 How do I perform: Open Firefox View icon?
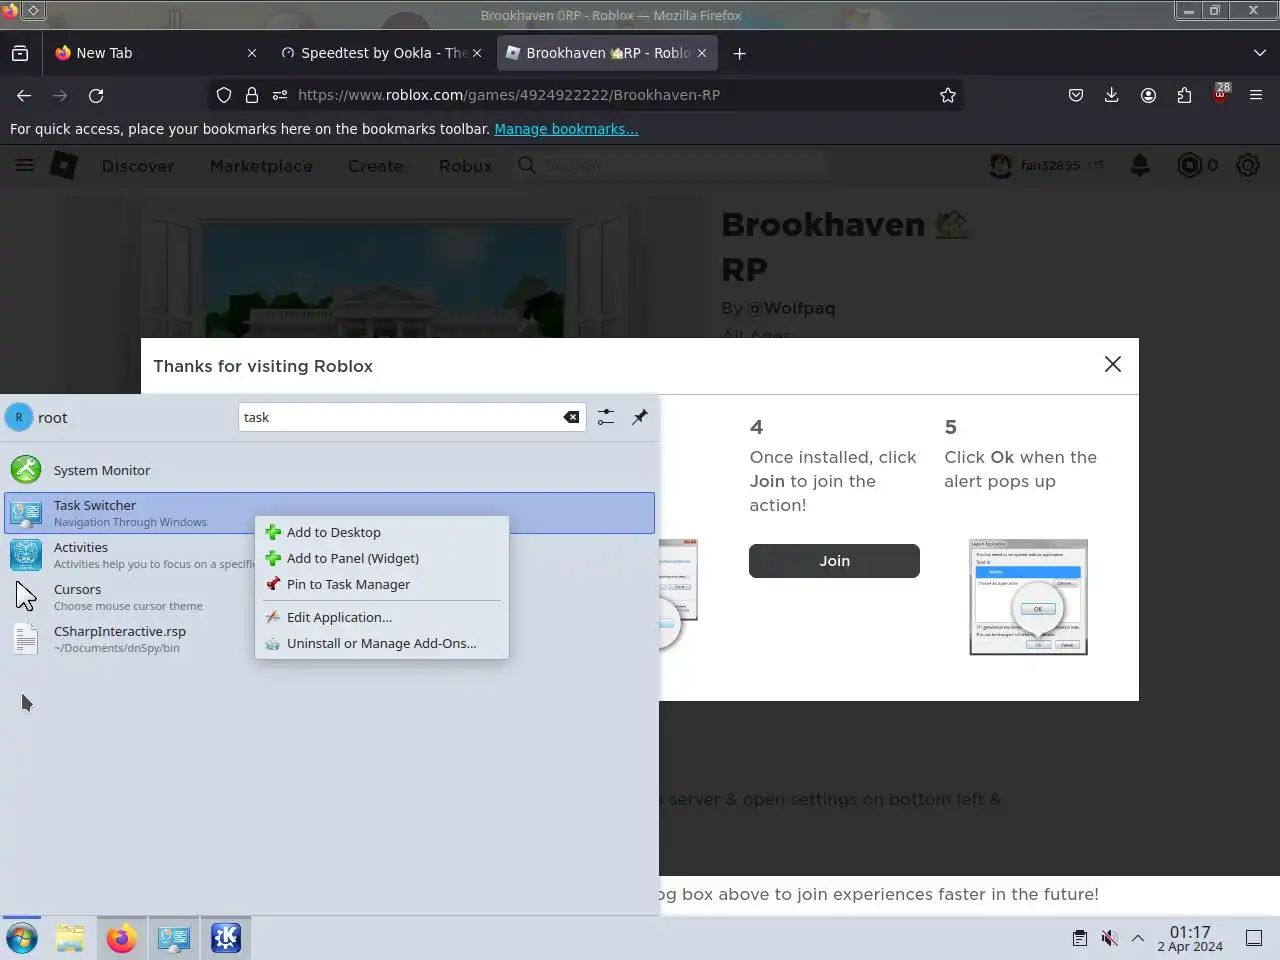coord(20,53)
